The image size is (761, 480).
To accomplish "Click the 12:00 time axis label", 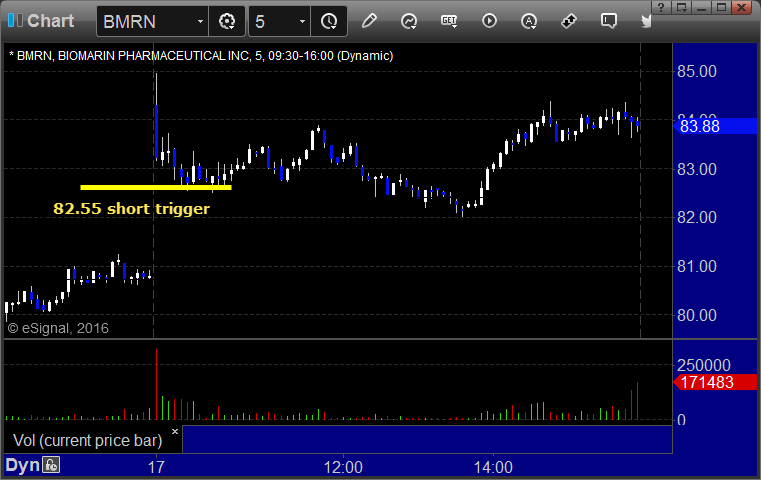I will click(x=343, y=467).
